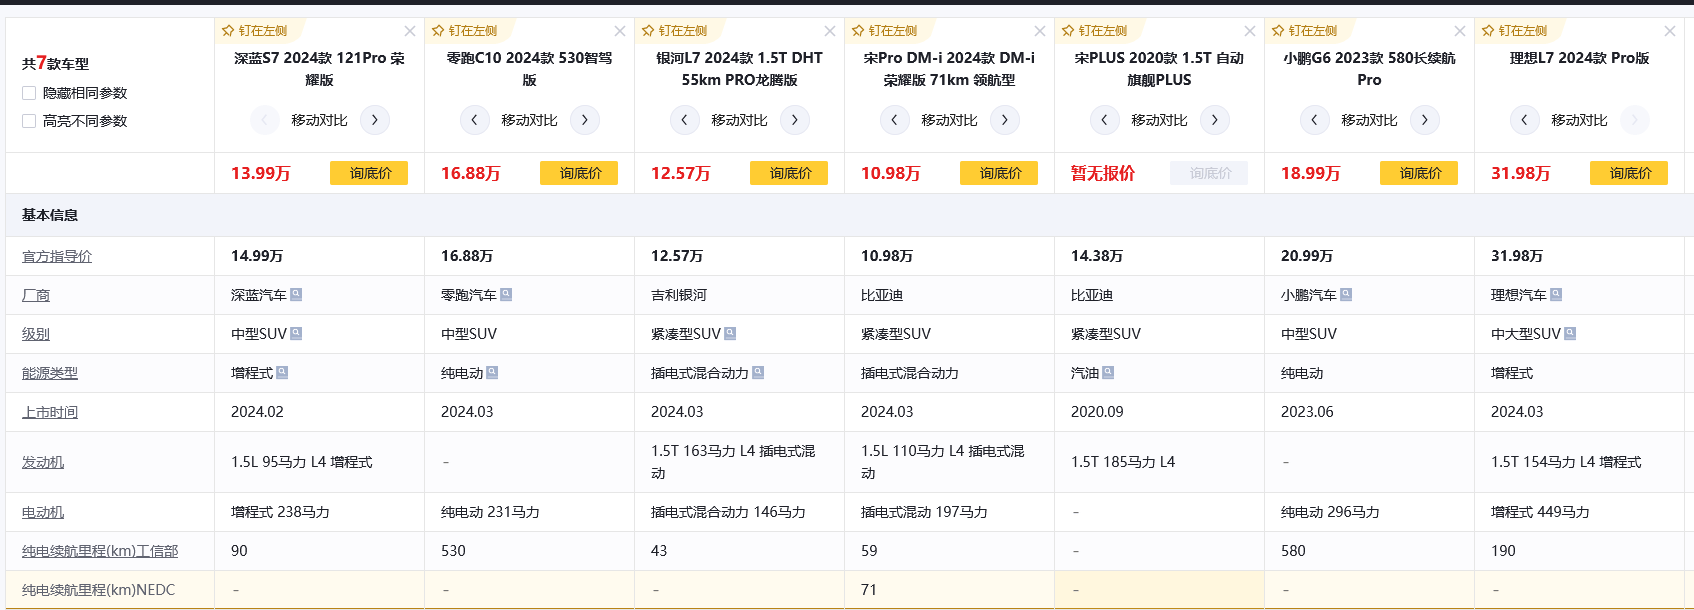This screenshot has width=1694, height=610.
Task: Request 询底价 for 银河L7 at 12.57万
Action: [789, 173]
